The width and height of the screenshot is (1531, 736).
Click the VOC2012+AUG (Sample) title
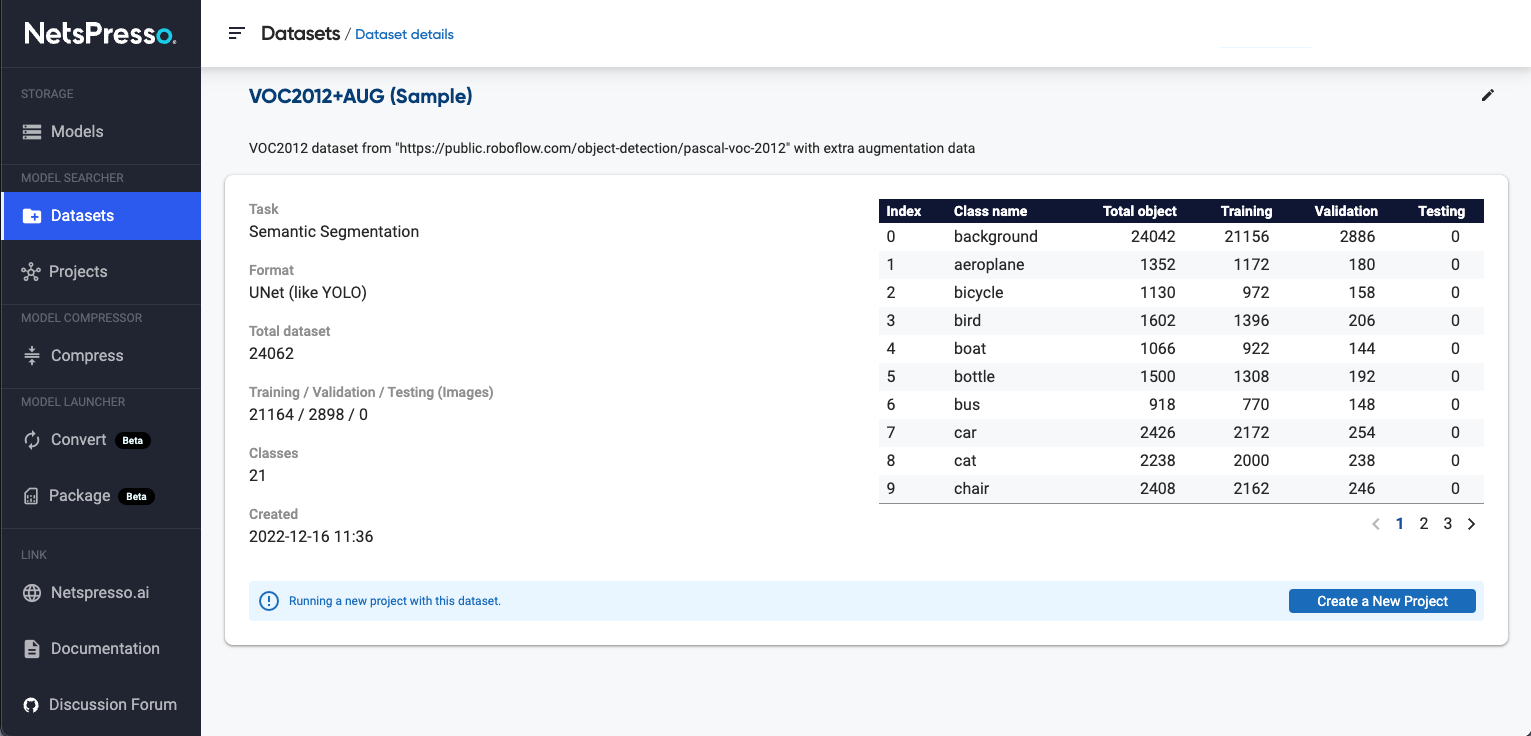point(361,96)
